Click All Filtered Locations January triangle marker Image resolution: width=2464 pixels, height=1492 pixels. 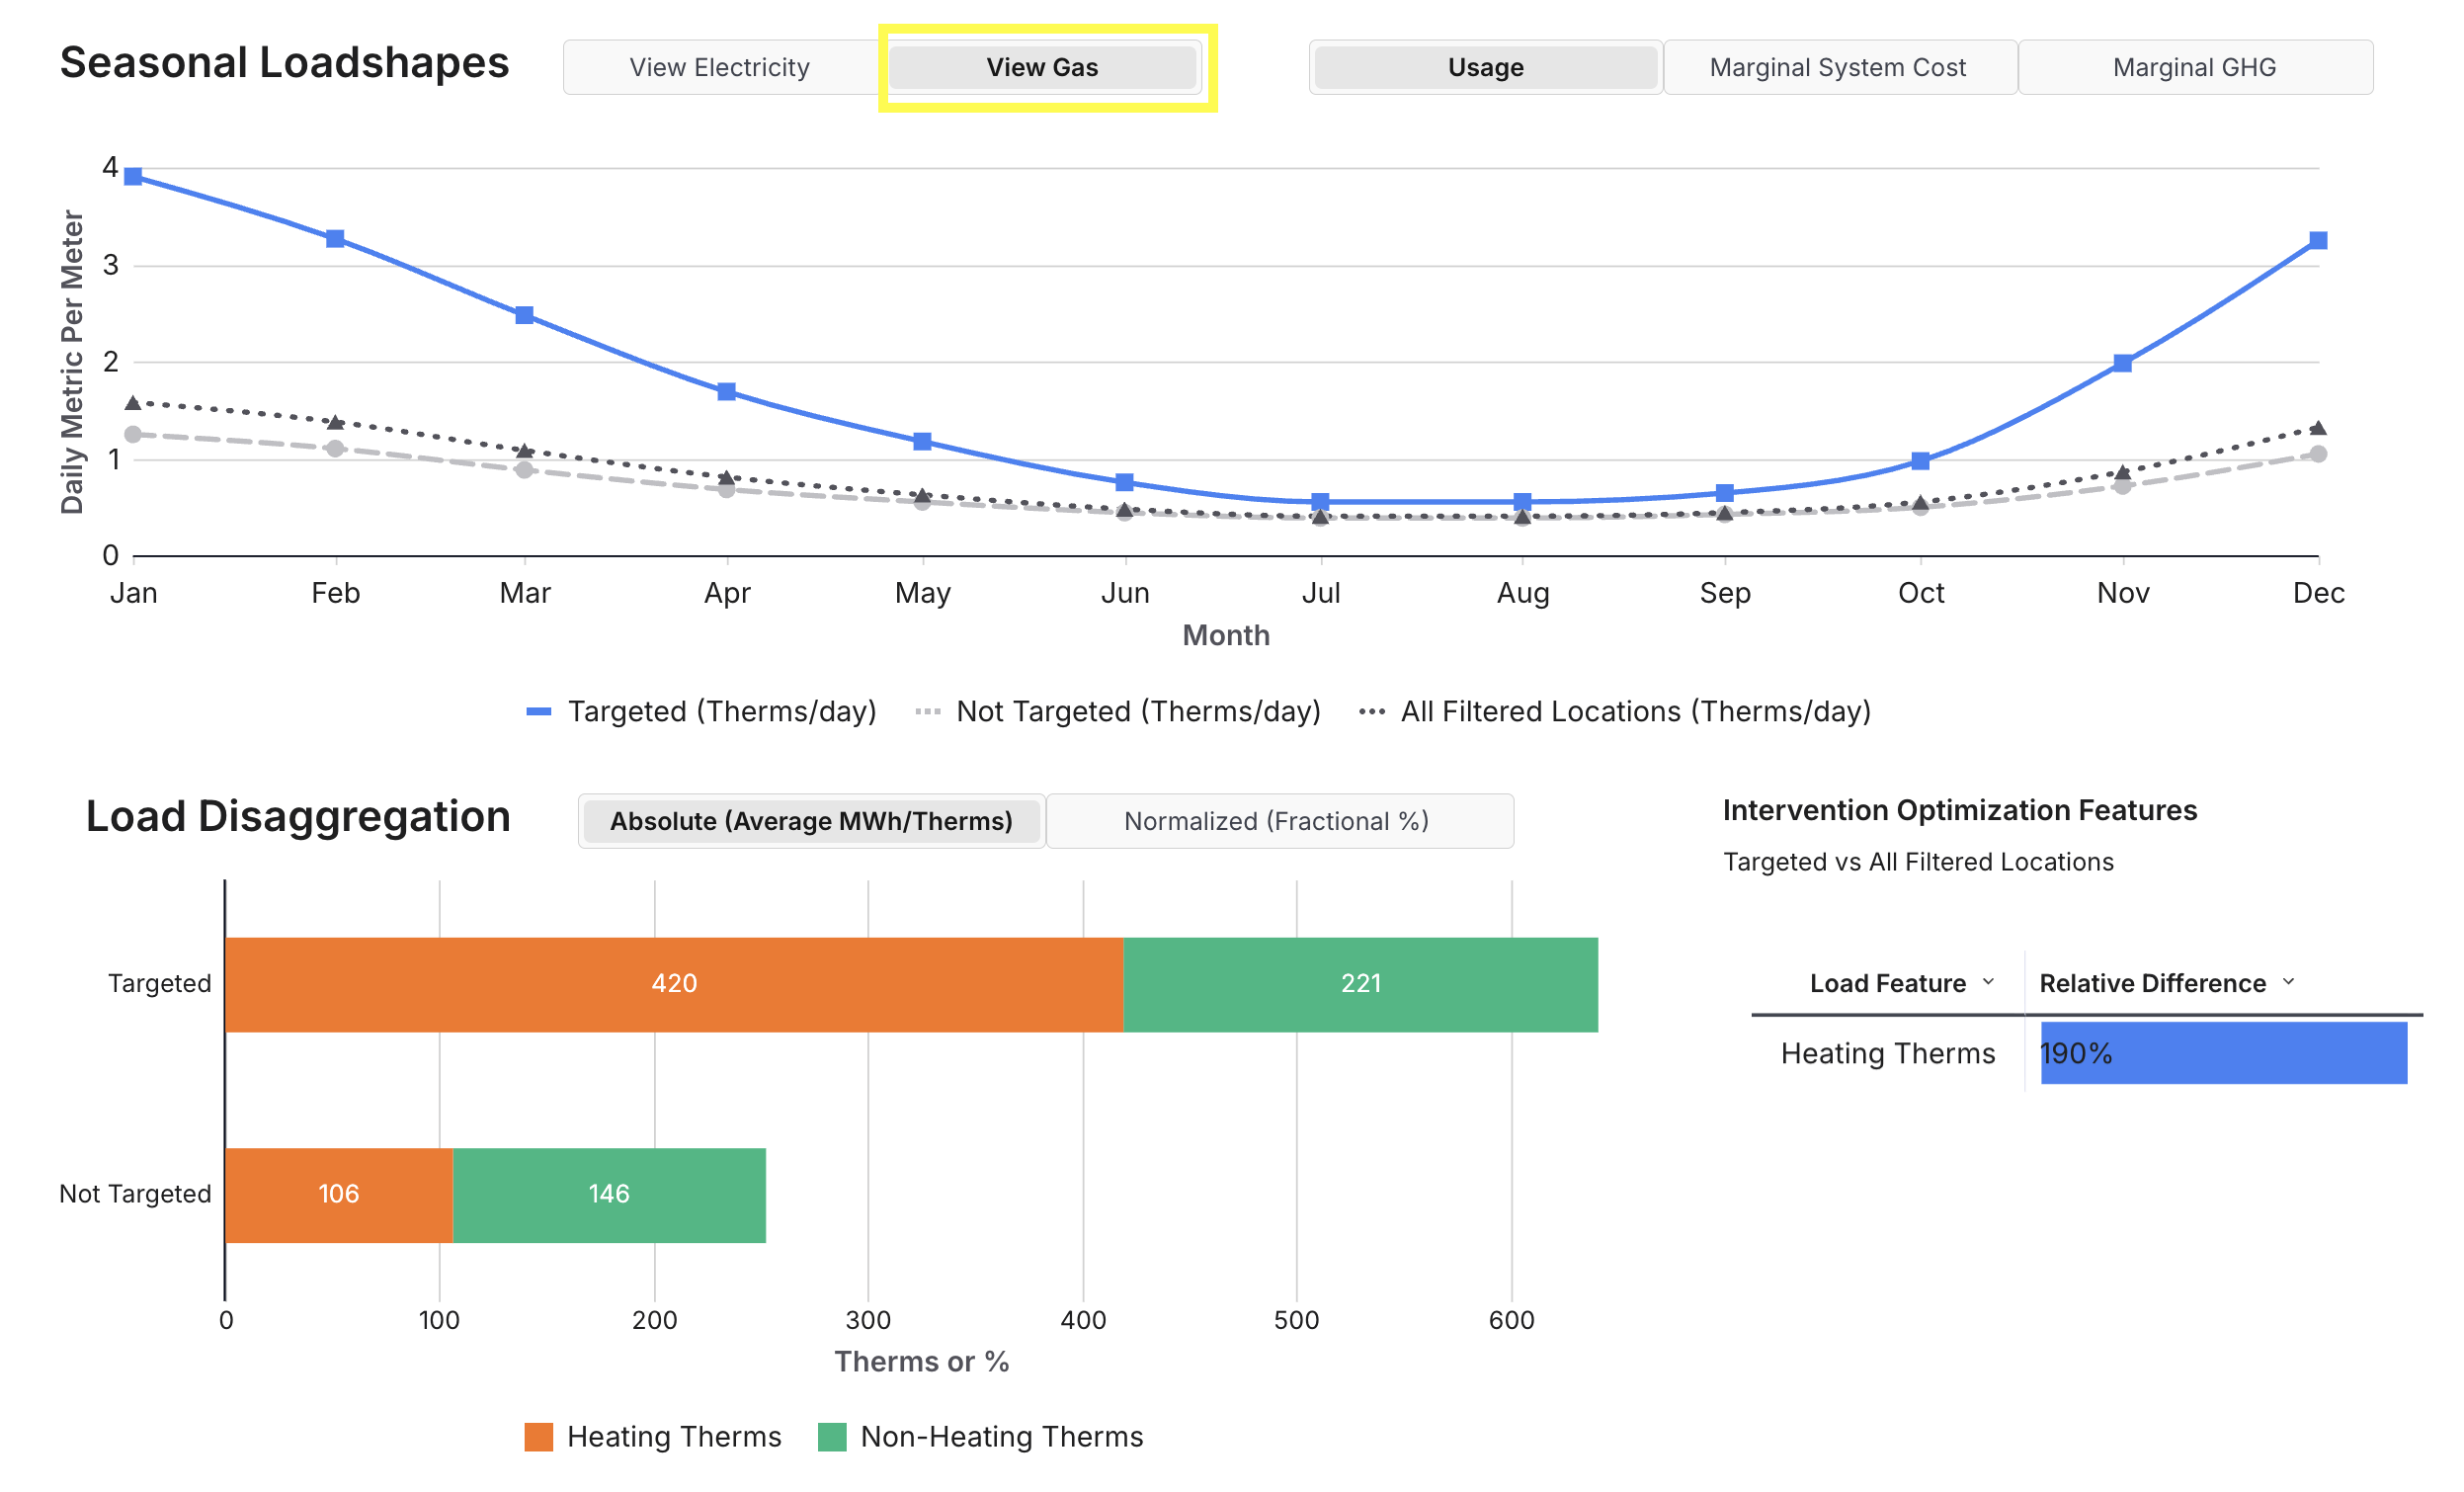133,403
